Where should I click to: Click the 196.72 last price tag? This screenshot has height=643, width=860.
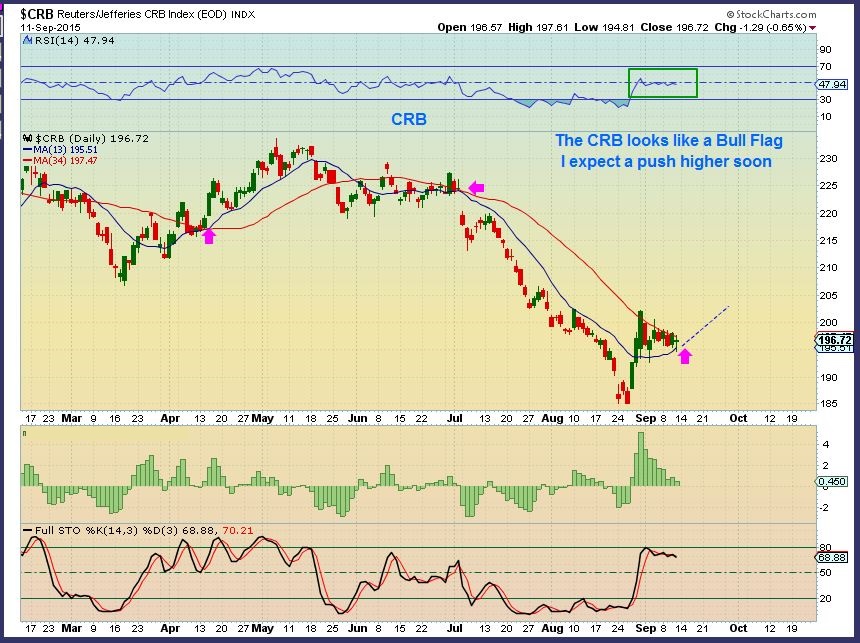coord(834,340)
